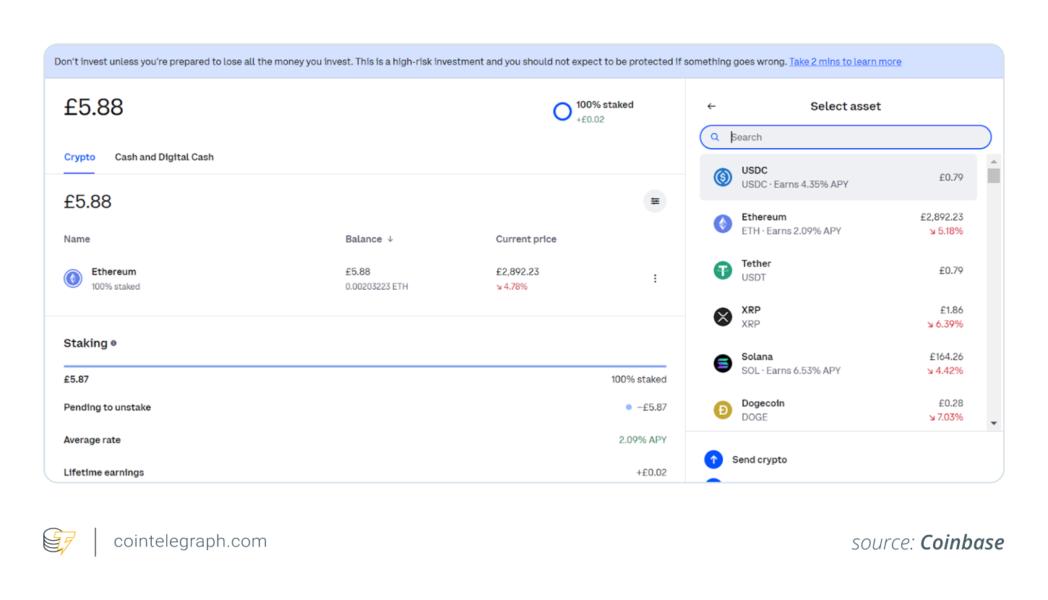Screen dimensions: 1048x600
Task: Click the -£5.87 pending unstake amount
Action: pyautogui.click(x=652, y=407)
